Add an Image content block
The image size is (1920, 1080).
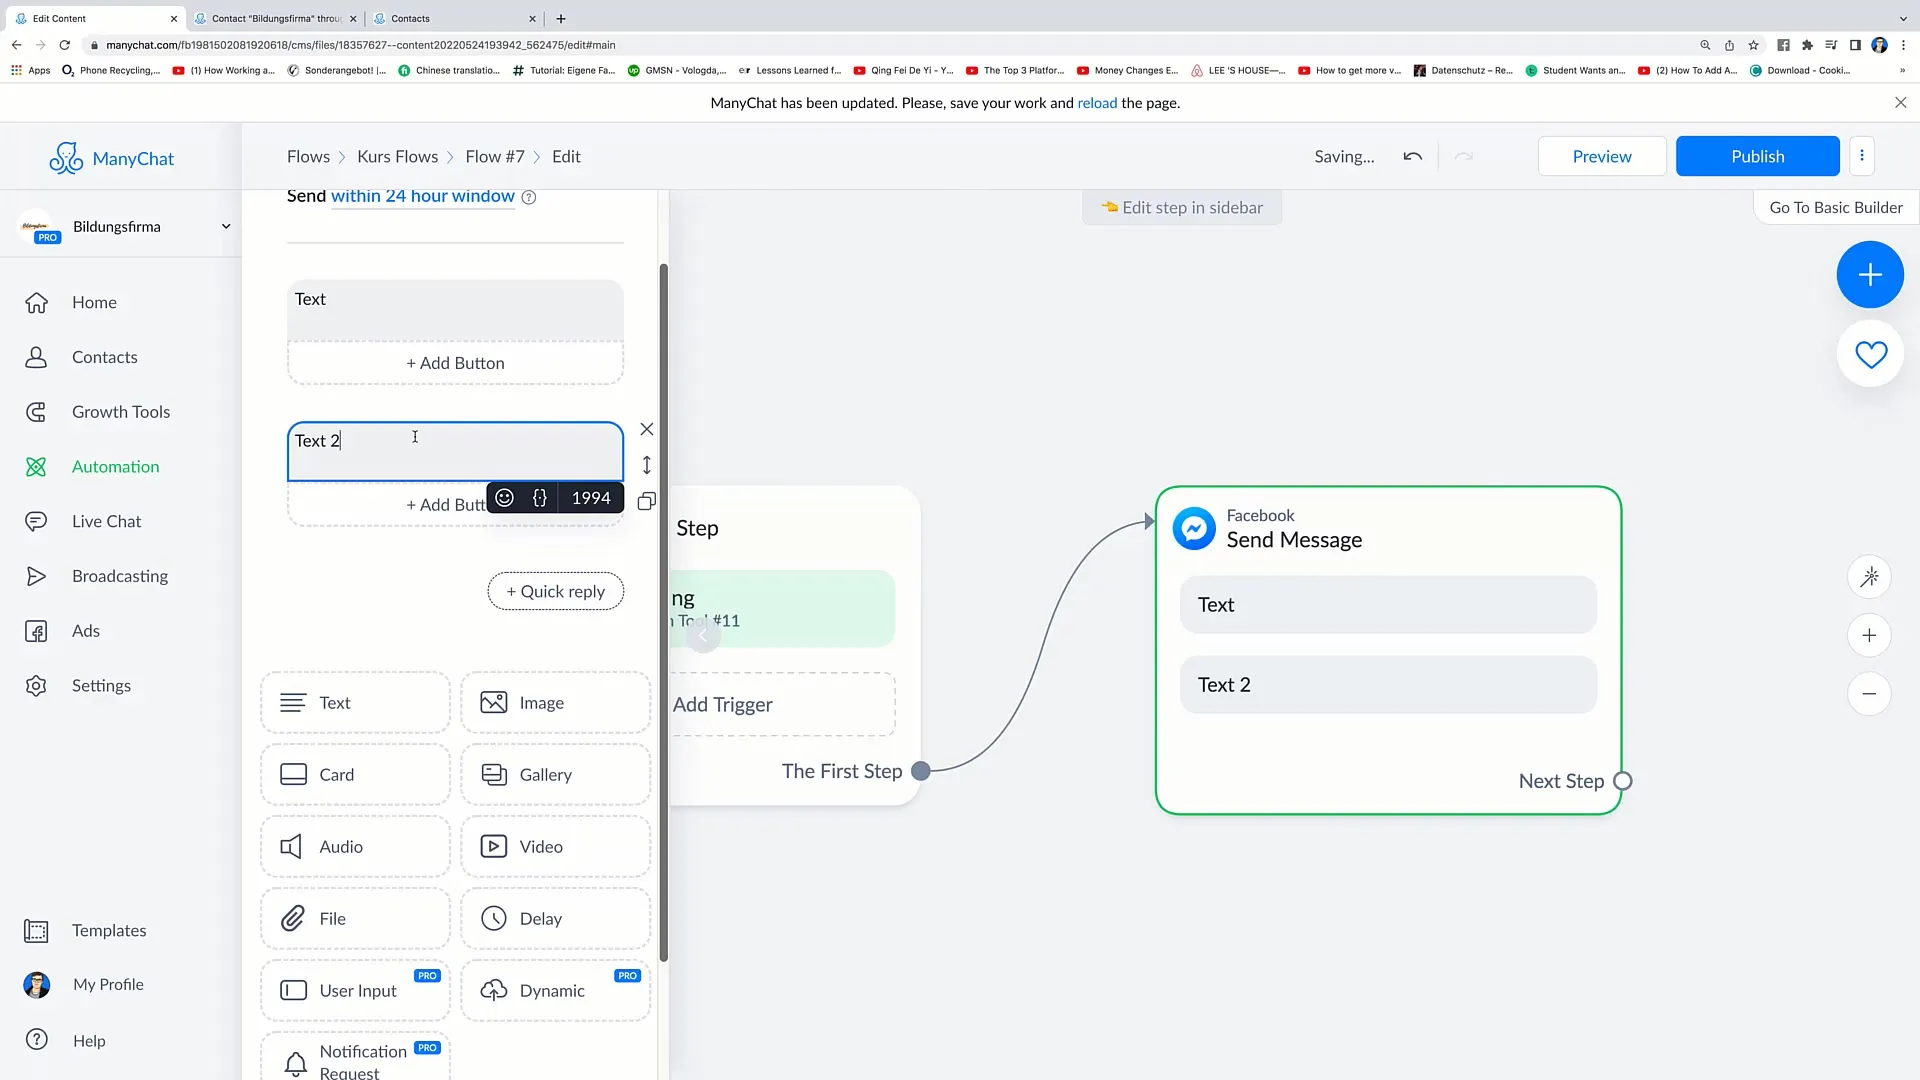tap(556, 703)
